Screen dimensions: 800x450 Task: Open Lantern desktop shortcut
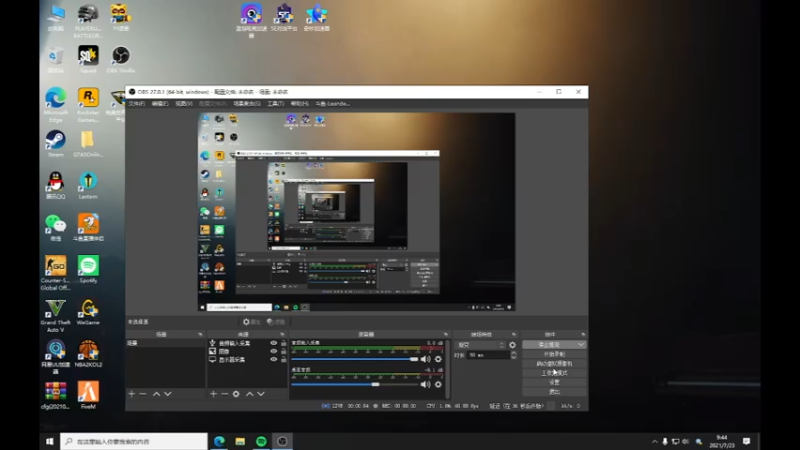click(x=88, y=186)
